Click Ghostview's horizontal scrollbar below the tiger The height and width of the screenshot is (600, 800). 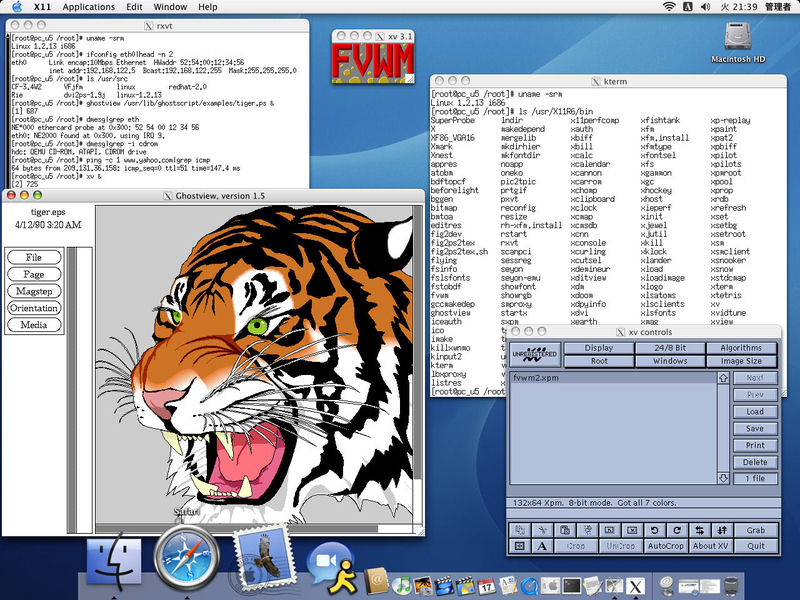click(254, 528)
